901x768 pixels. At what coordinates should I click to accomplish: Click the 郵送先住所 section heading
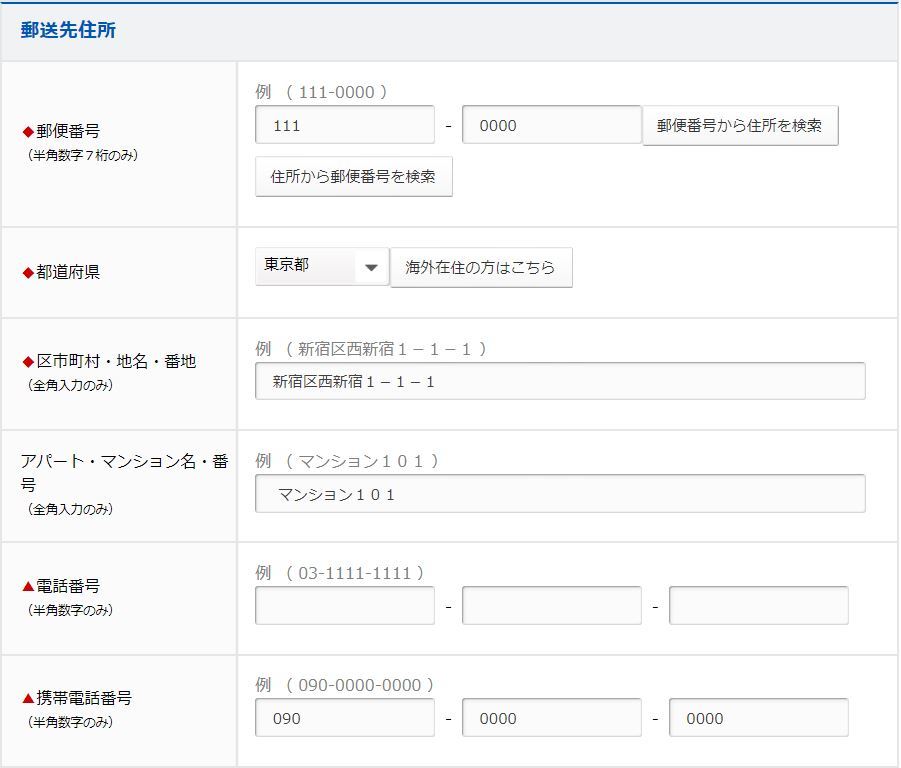pyautogui.click(x=68, y=30)
